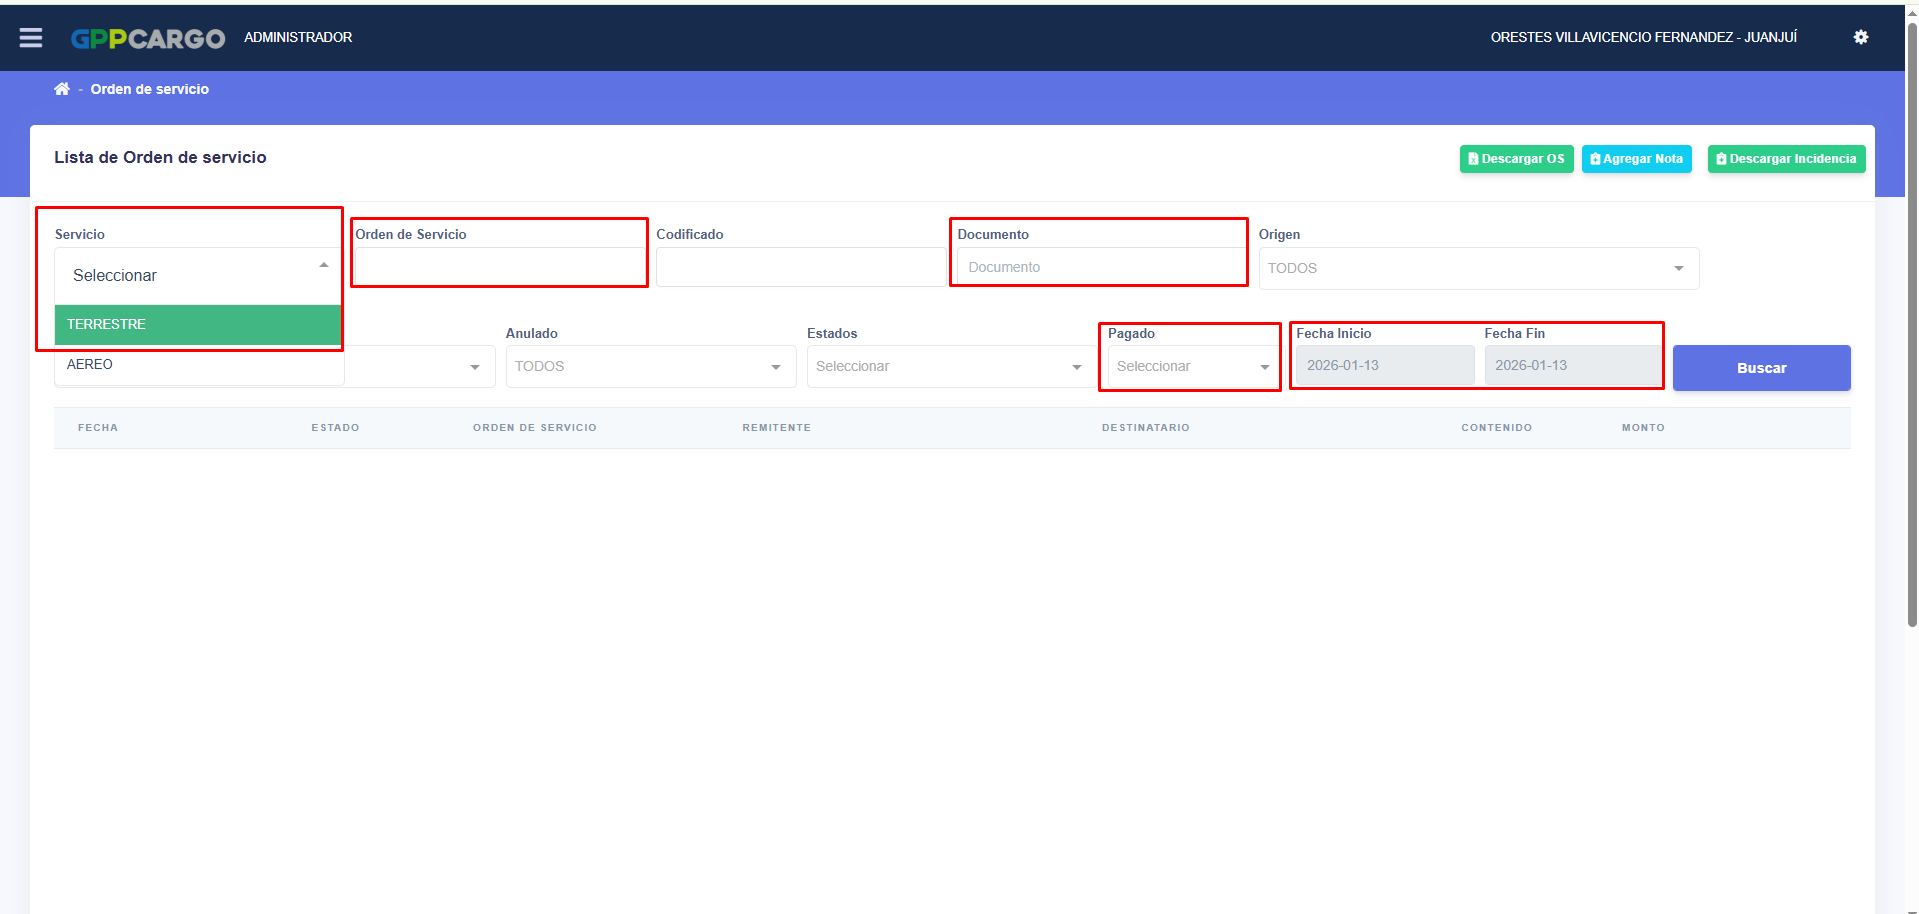The image size is (1919, 914).
Task: Open the Fecha Fin date field
Action: click(x=1572, y=366)
